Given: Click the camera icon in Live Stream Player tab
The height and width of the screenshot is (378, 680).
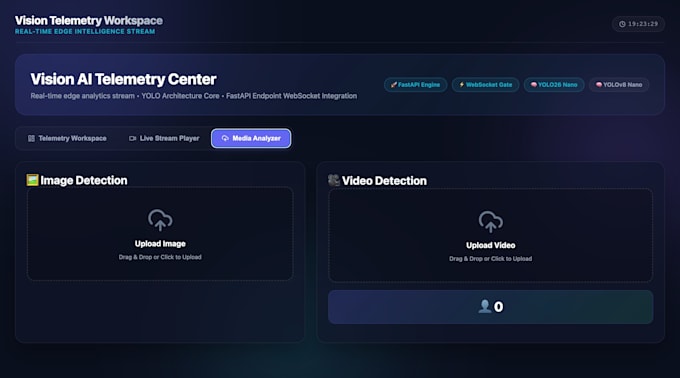Looking at the screenshot, I should [133, 138].
